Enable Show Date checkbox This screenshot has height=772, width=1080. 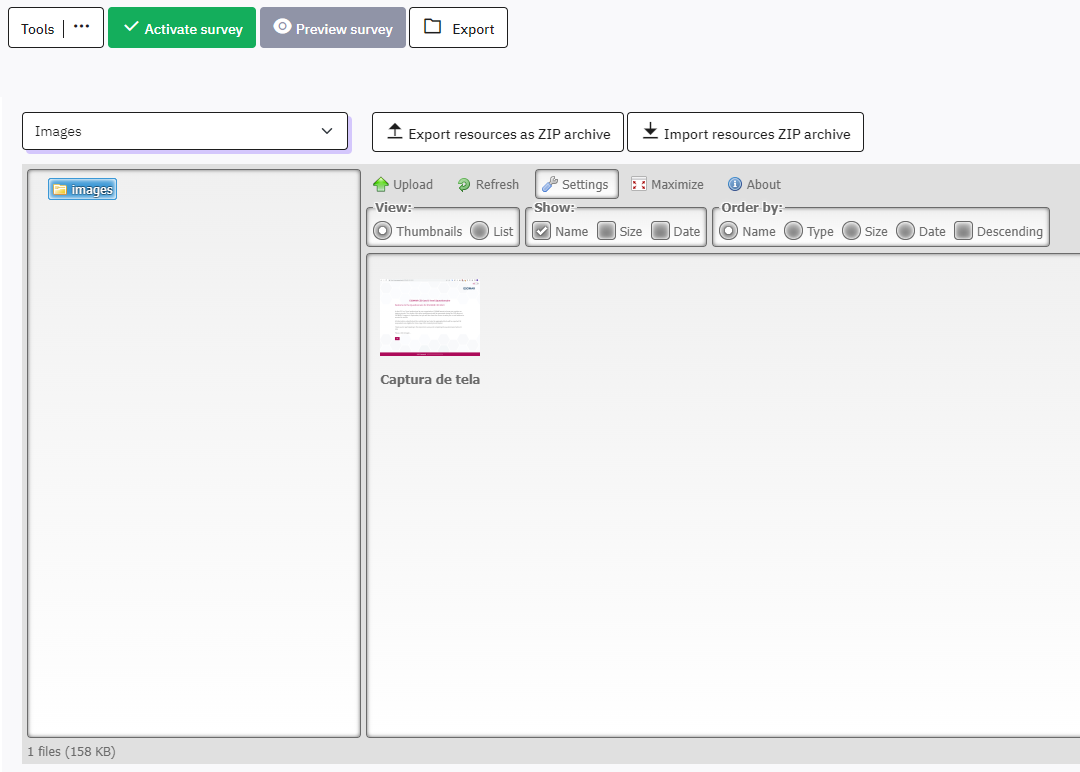coord(660,231)
